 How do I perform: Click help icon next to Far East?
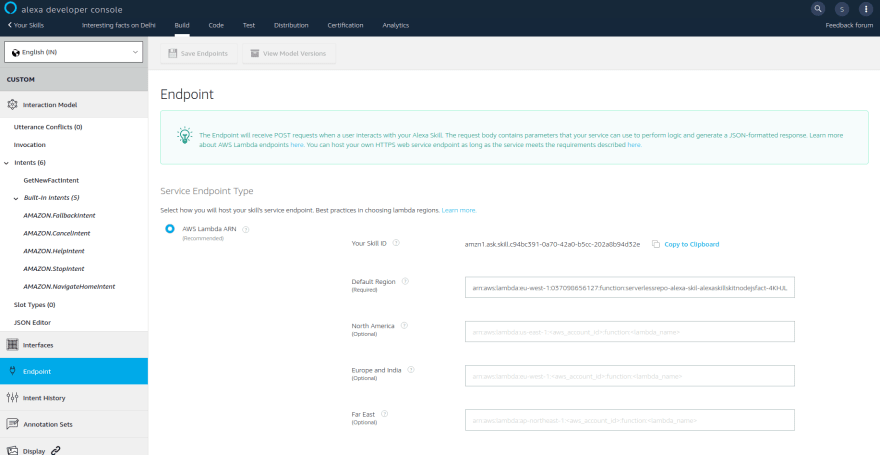pyautogui.click(x=384, y=413)
